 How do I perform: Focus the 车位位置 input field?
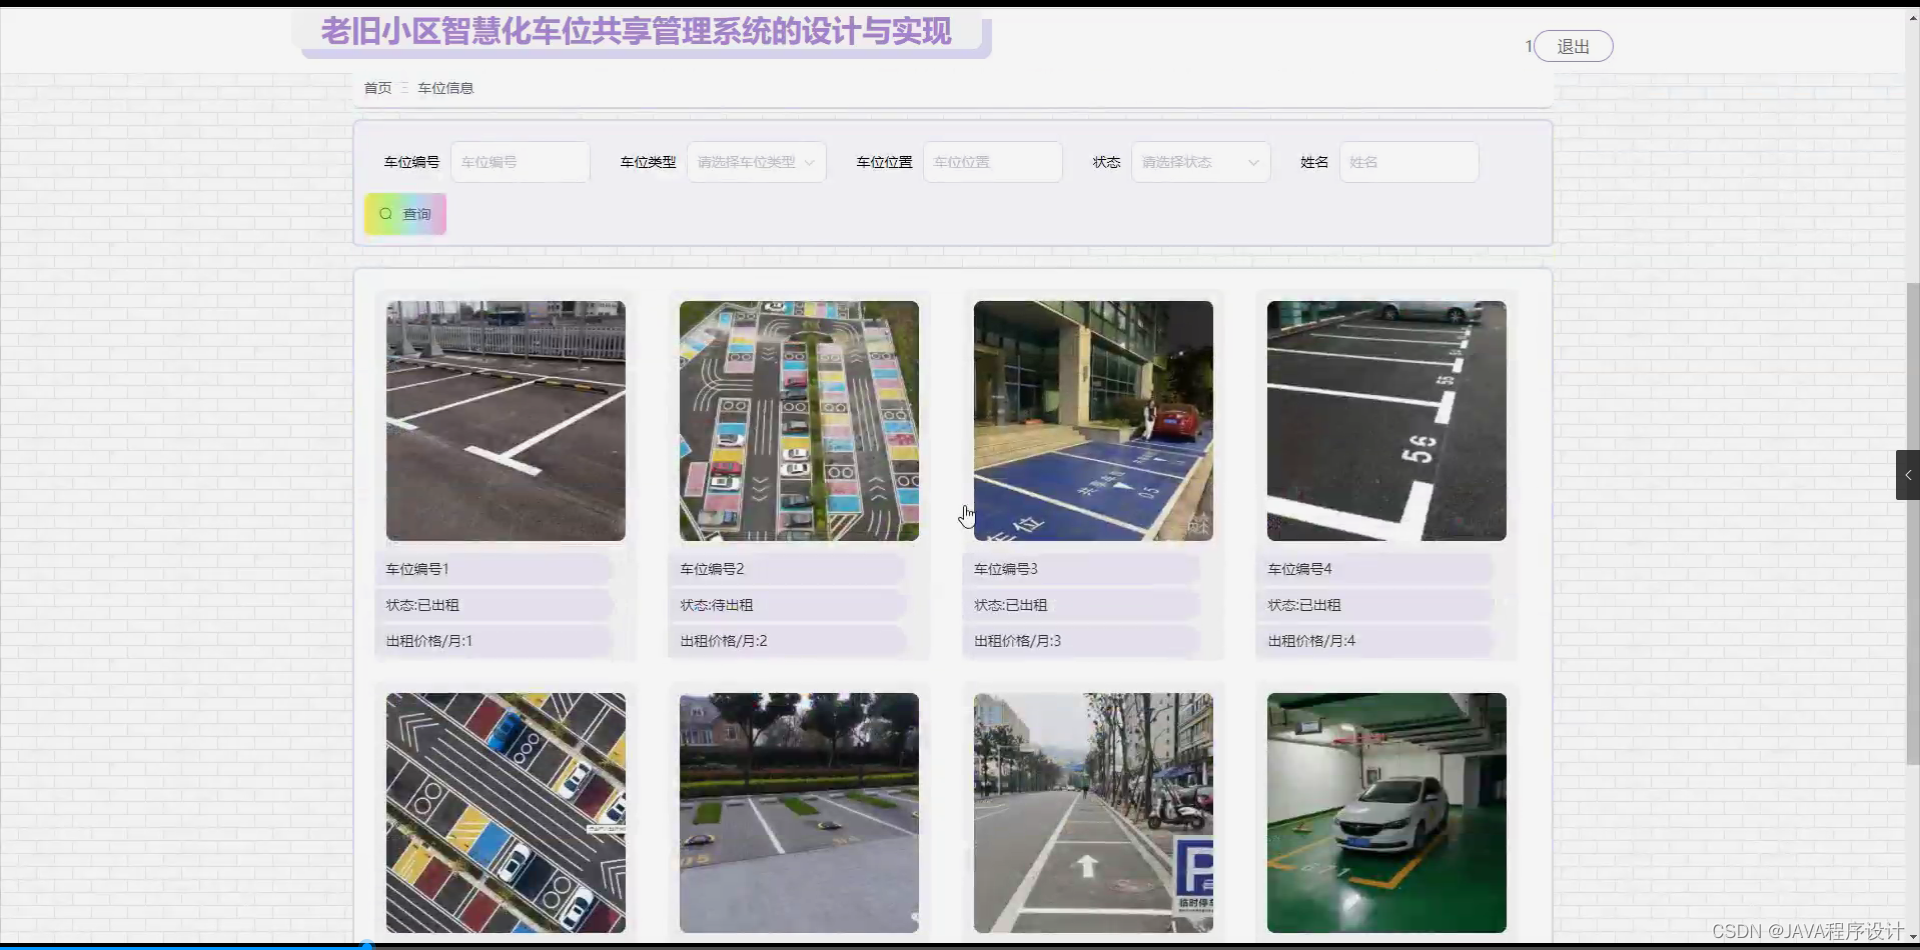tap(992, 162)
